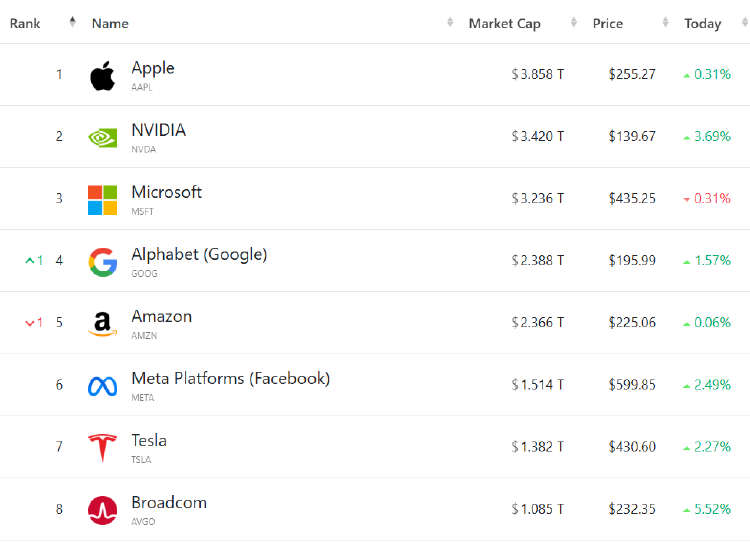Click the NVIDIA green logo
This screenshot has width=750, height=542.
pos(102,138)
